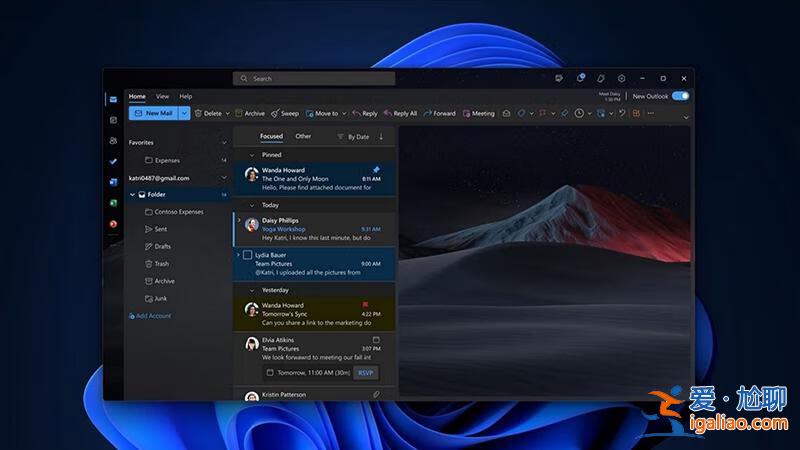
Task: Open the To Do checkmark app
Action: [x=113, y=161]
